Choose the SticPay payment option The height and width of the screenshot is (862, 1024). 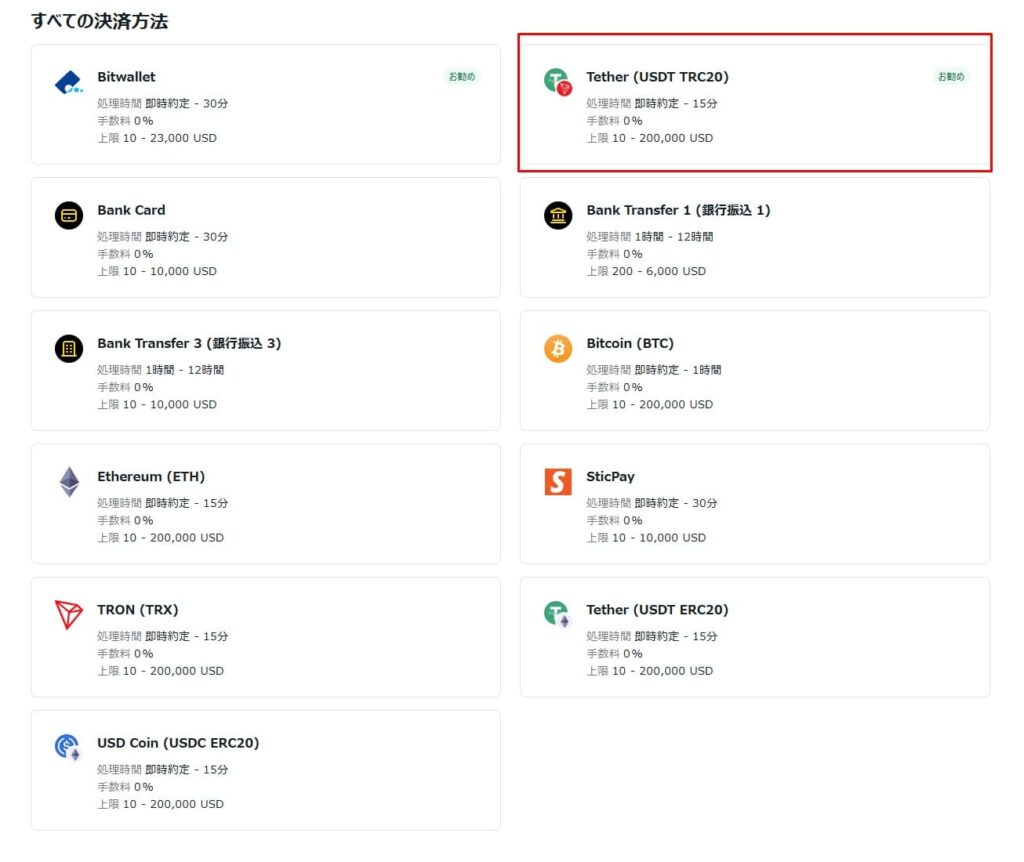tap(754, 504)
